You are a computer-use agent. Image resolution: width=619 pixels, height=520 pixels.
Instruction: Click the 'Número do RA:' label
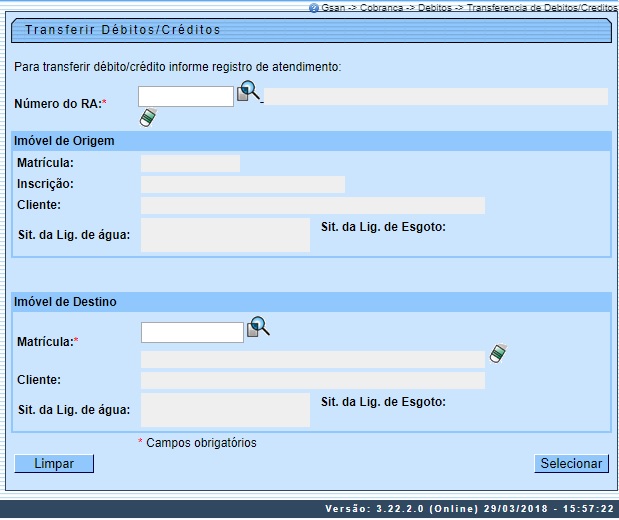[60, 104]
